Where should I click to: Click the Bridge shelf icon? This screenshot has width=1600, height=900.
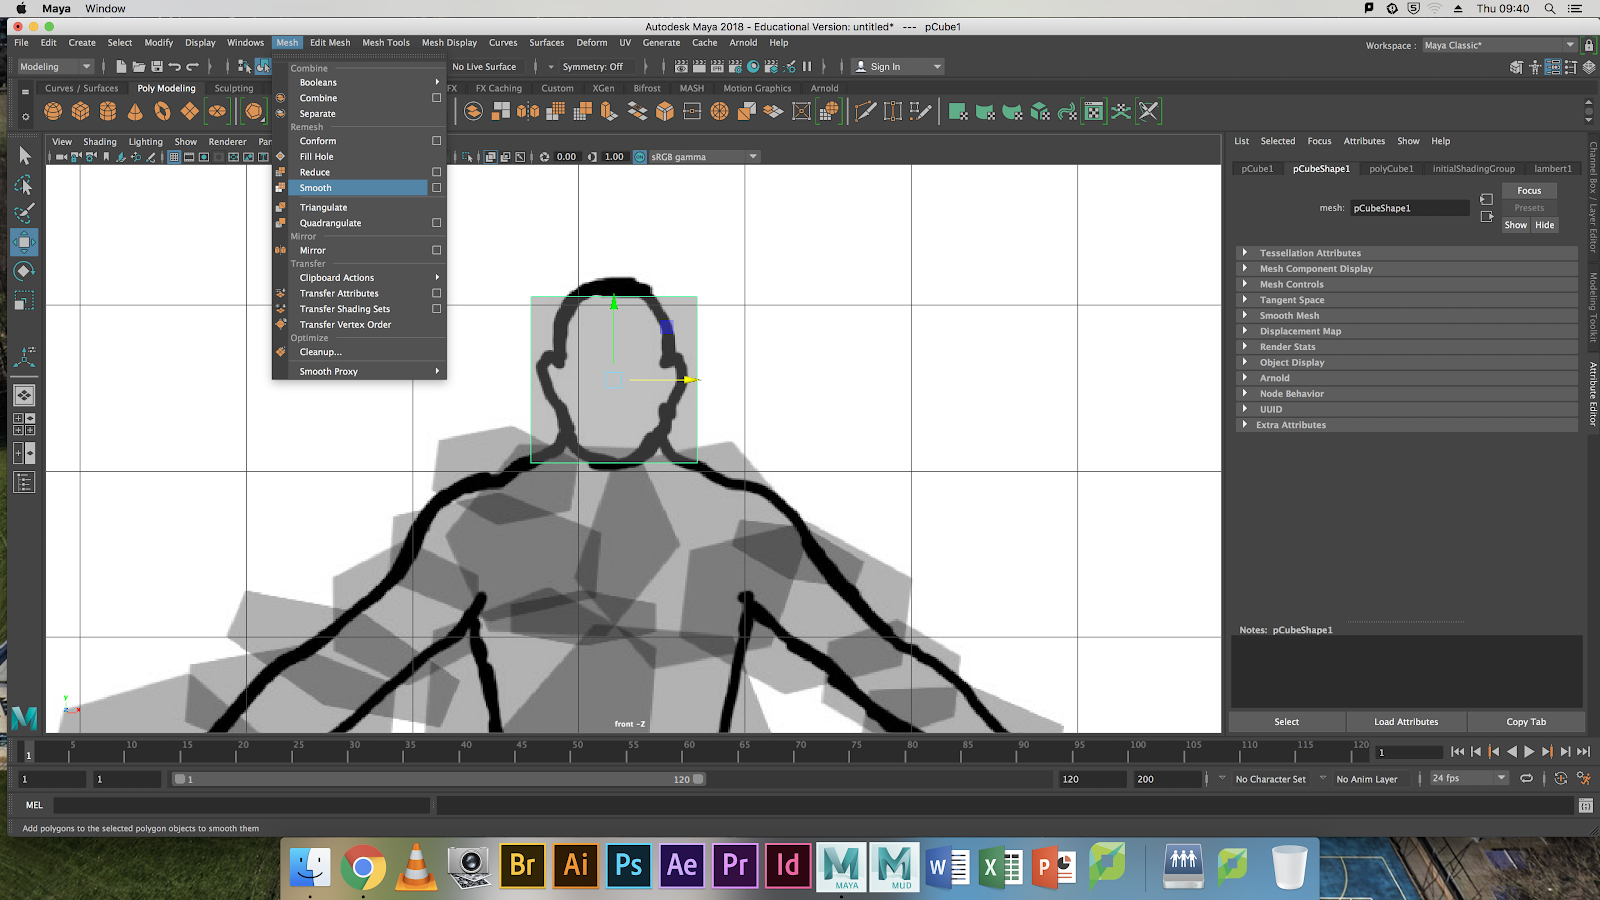pos(637,111)
